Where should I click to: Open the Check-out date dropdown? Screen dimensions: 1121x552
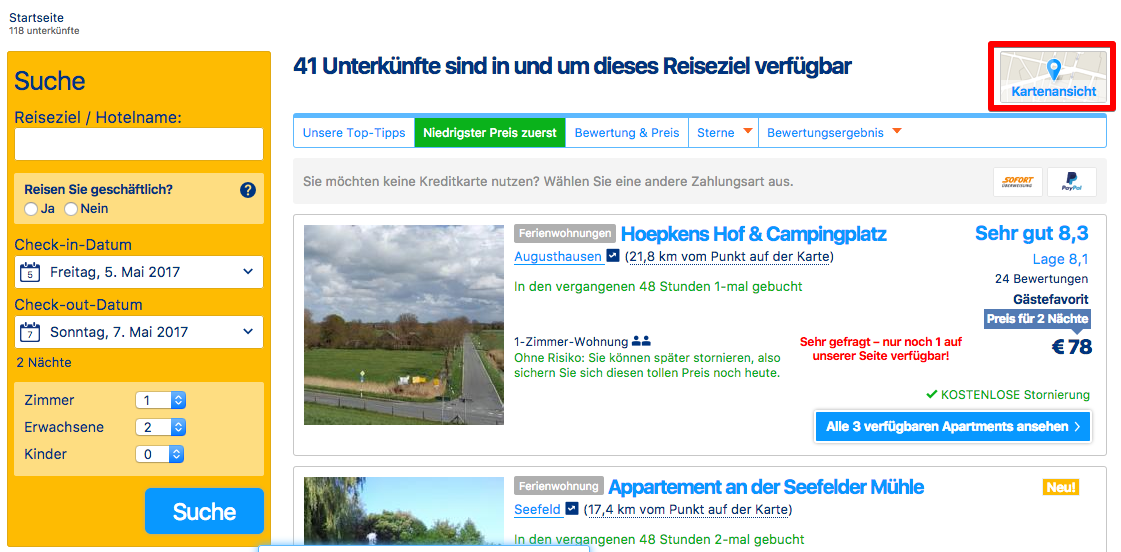(139, 332)
